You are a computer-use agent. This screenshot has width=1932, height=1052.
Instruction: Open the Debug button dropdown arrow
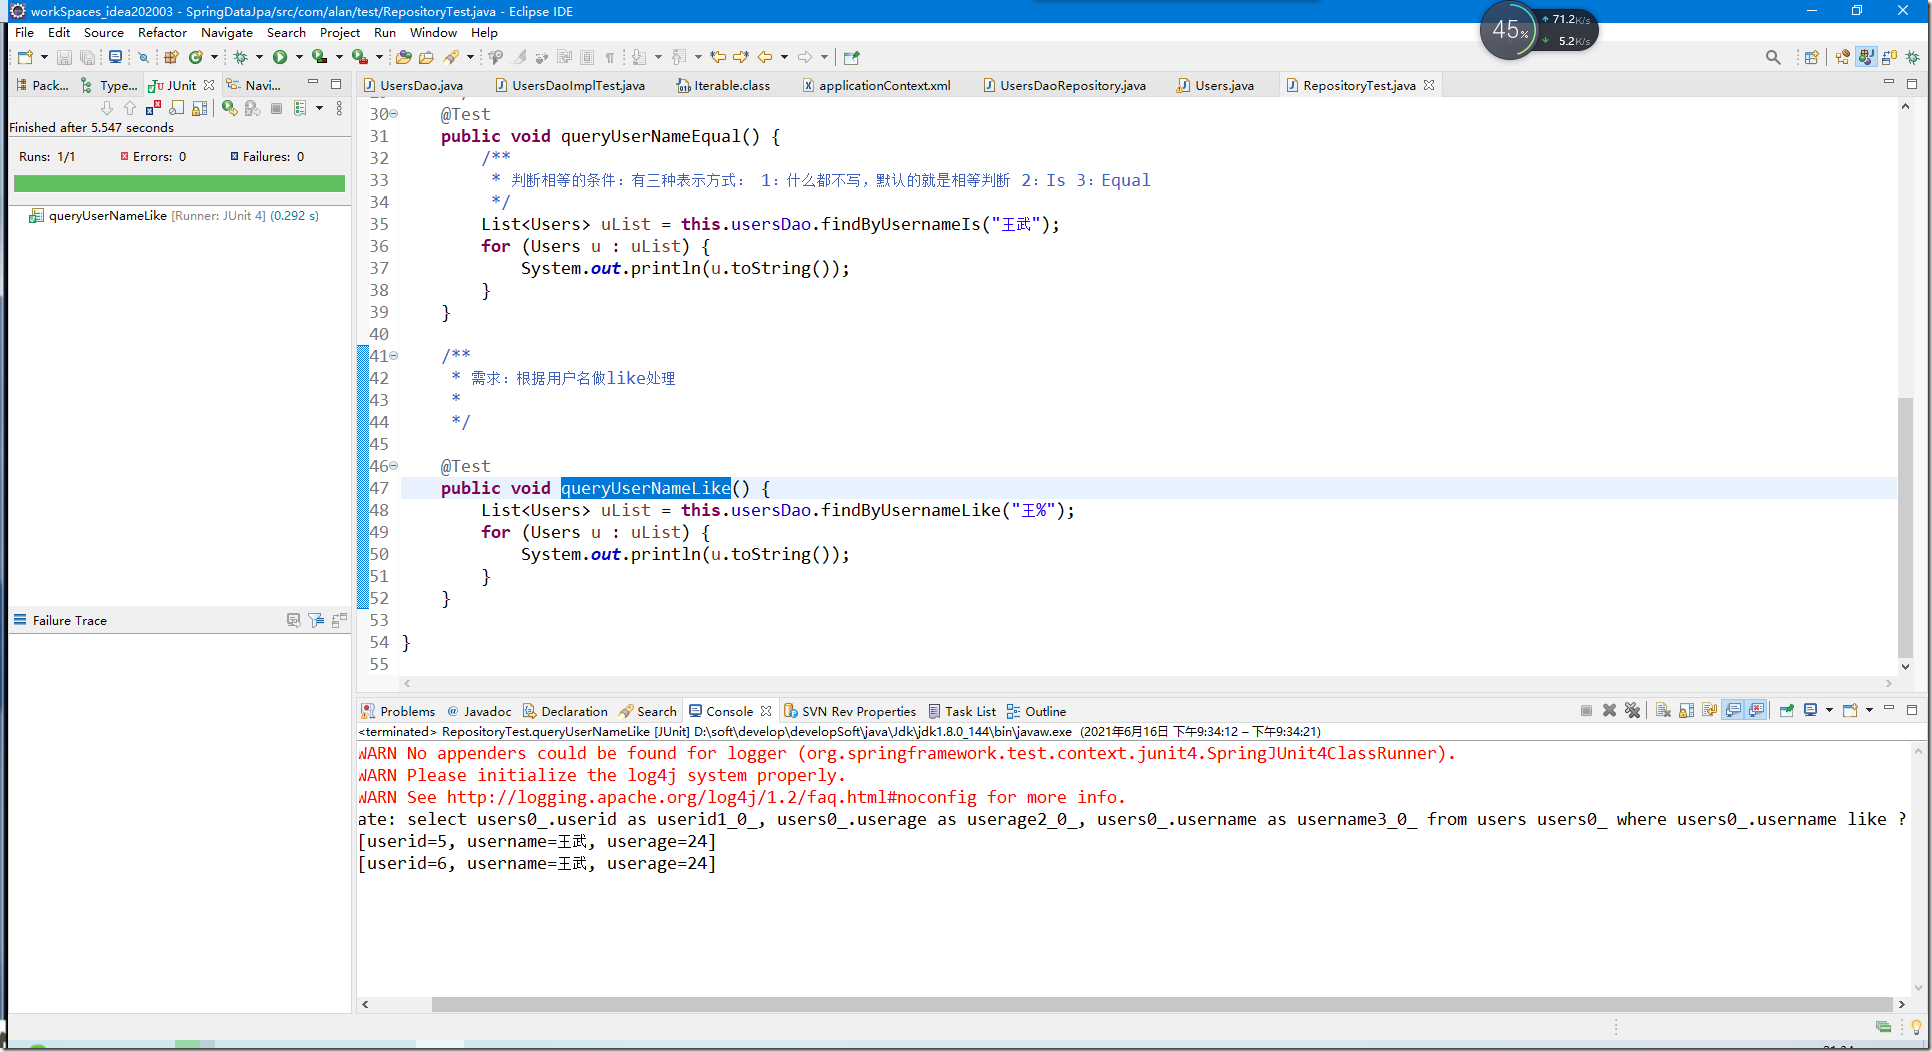(259, 57)
